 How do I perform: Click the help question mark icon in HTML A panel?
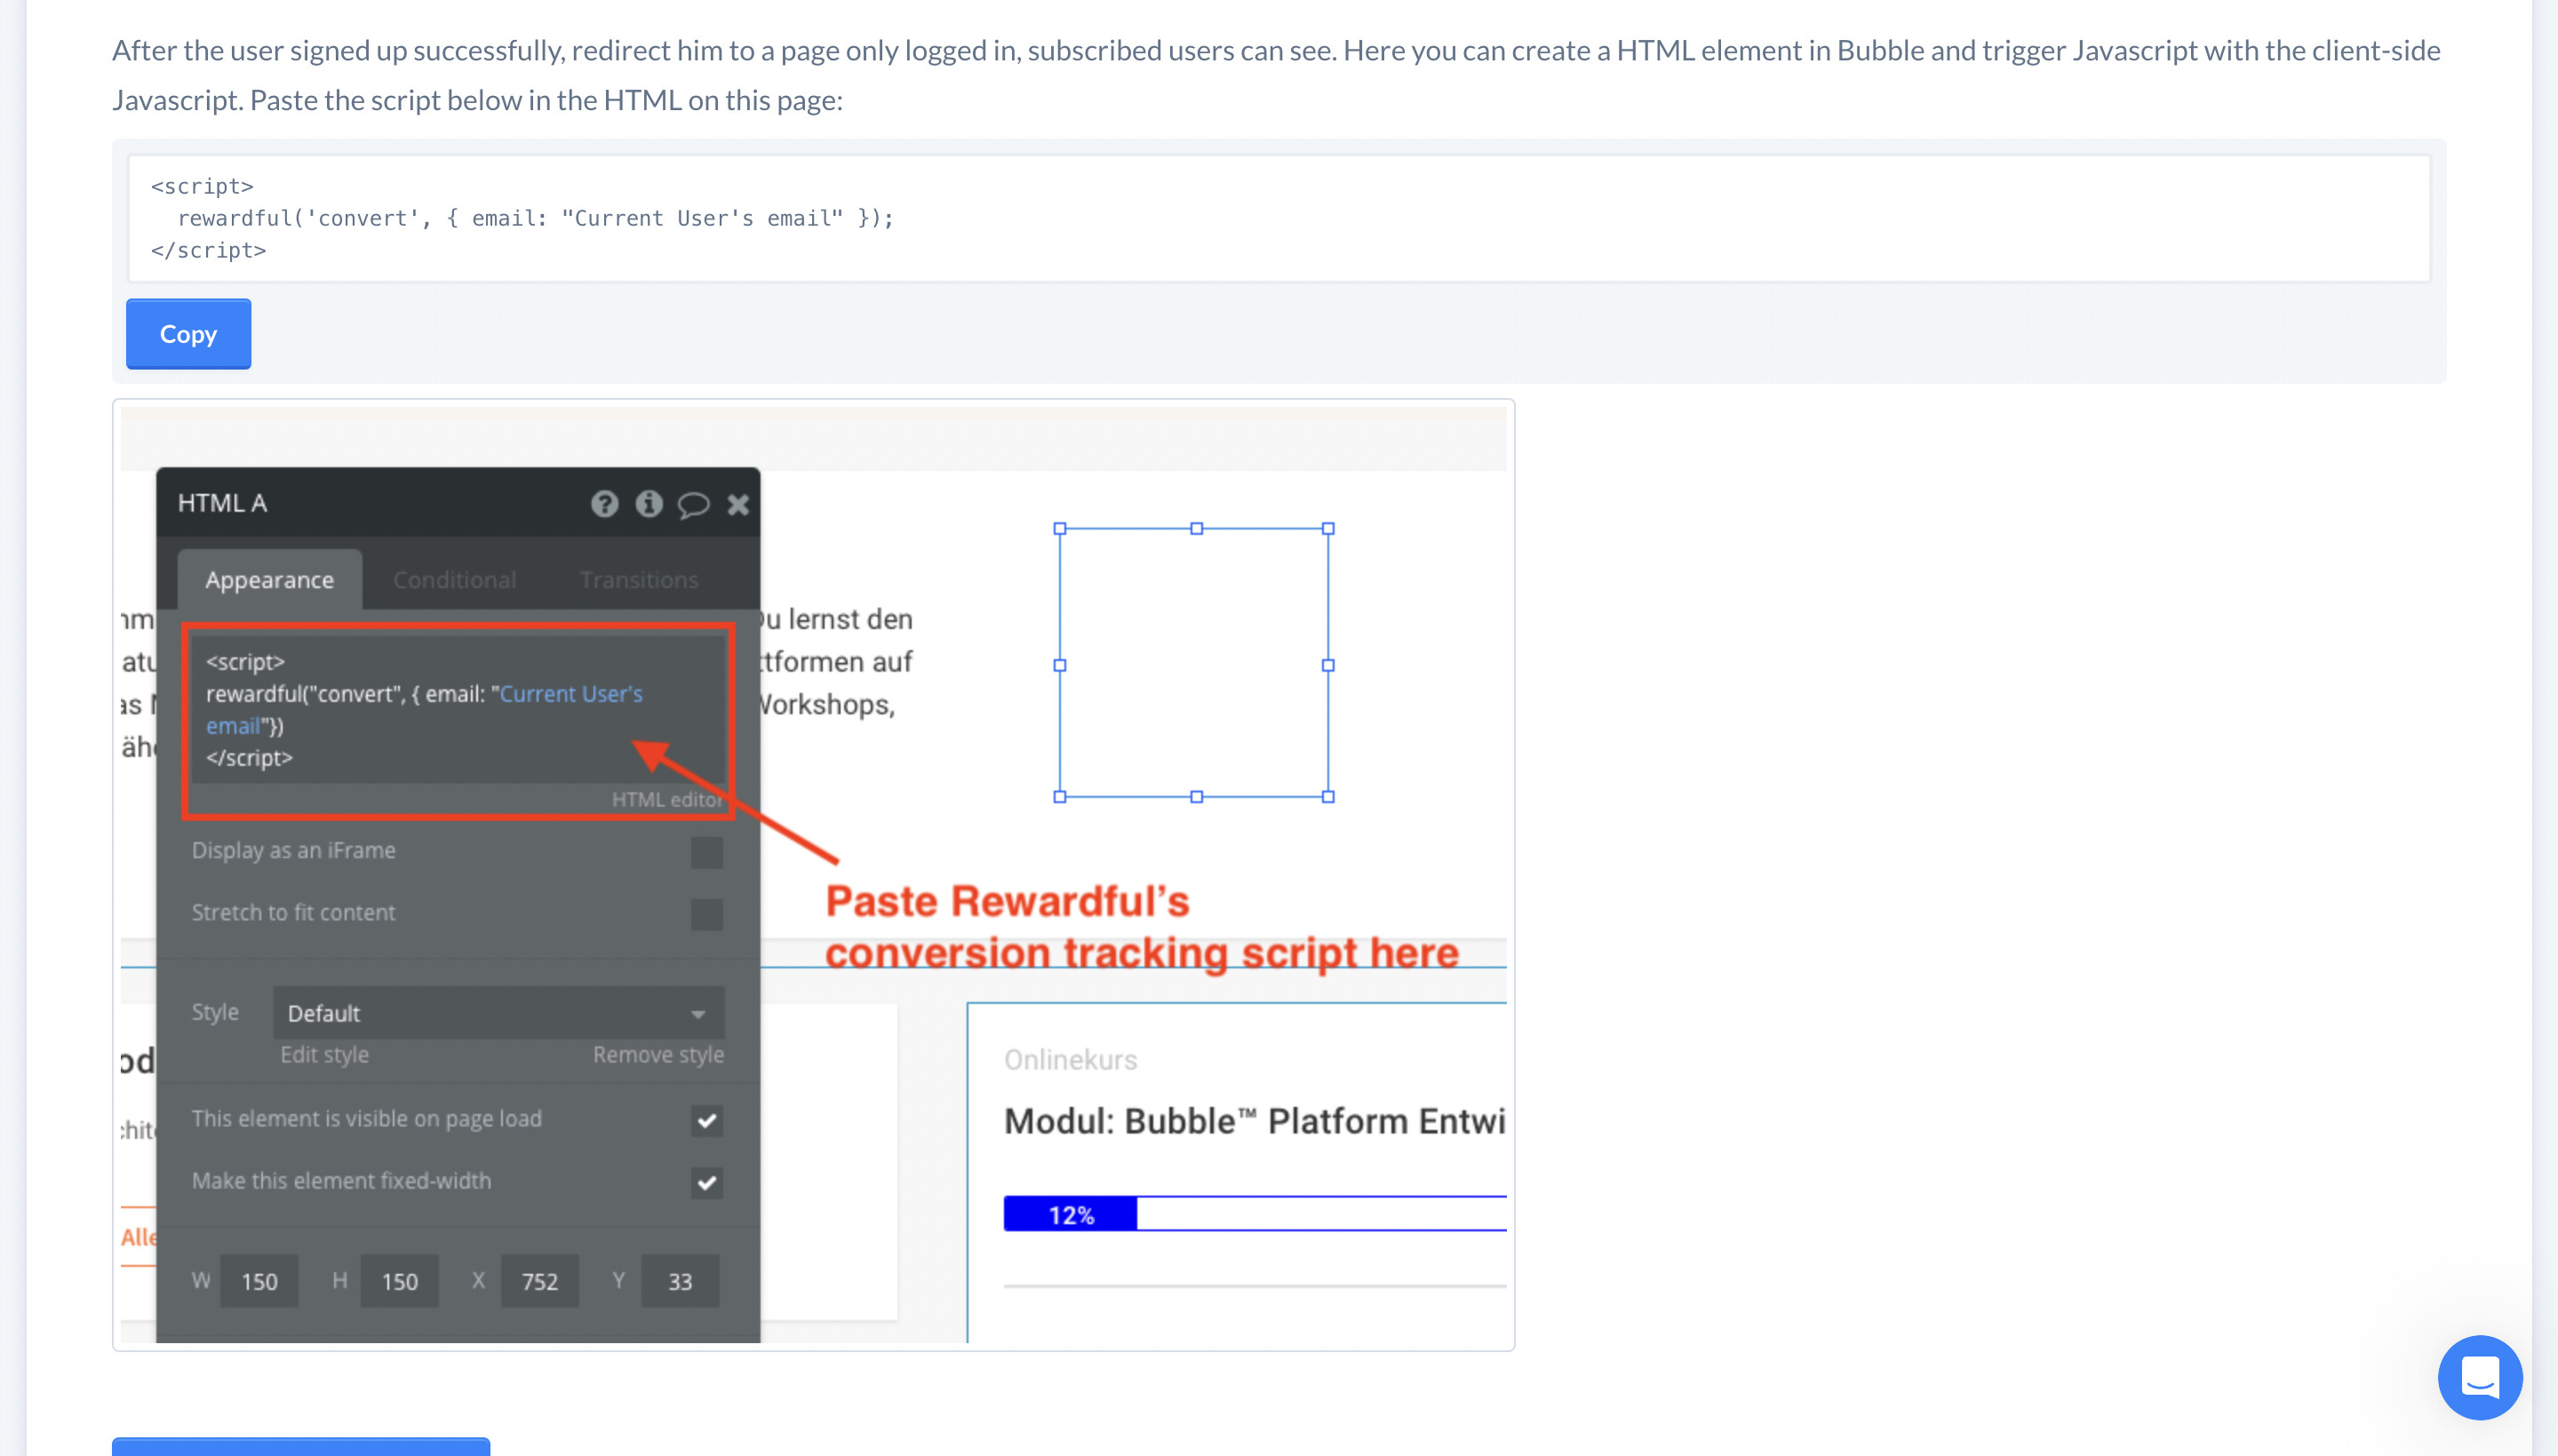(604, 503)
